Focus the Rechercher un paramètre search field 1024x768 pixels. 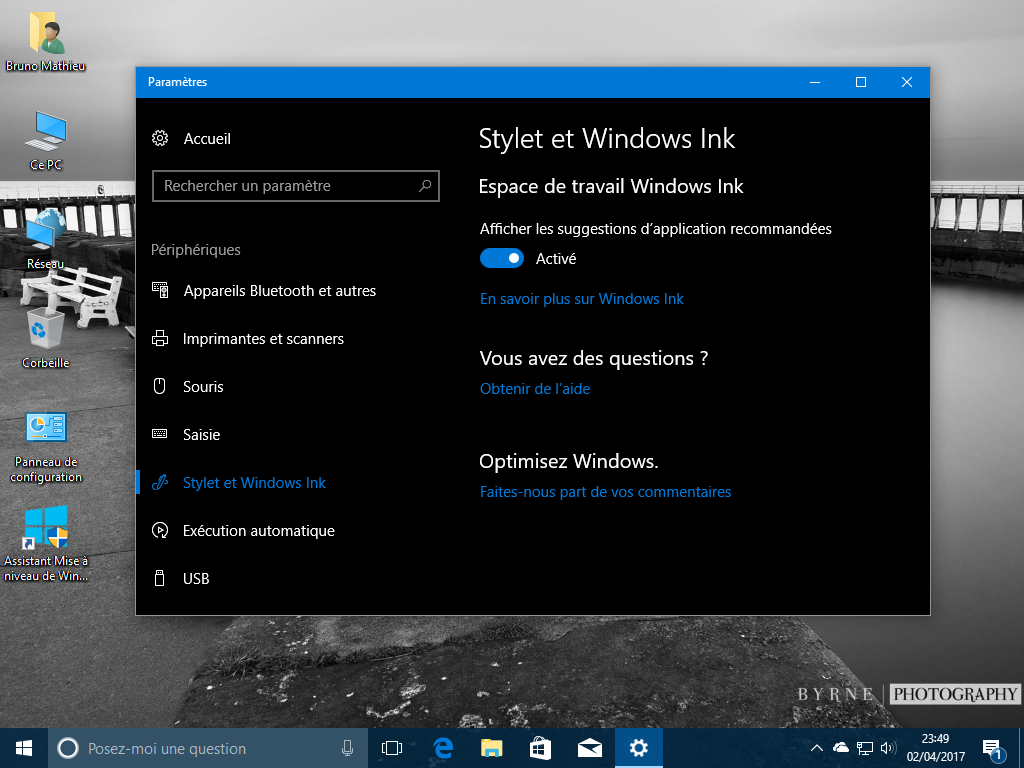click(296, 186)
